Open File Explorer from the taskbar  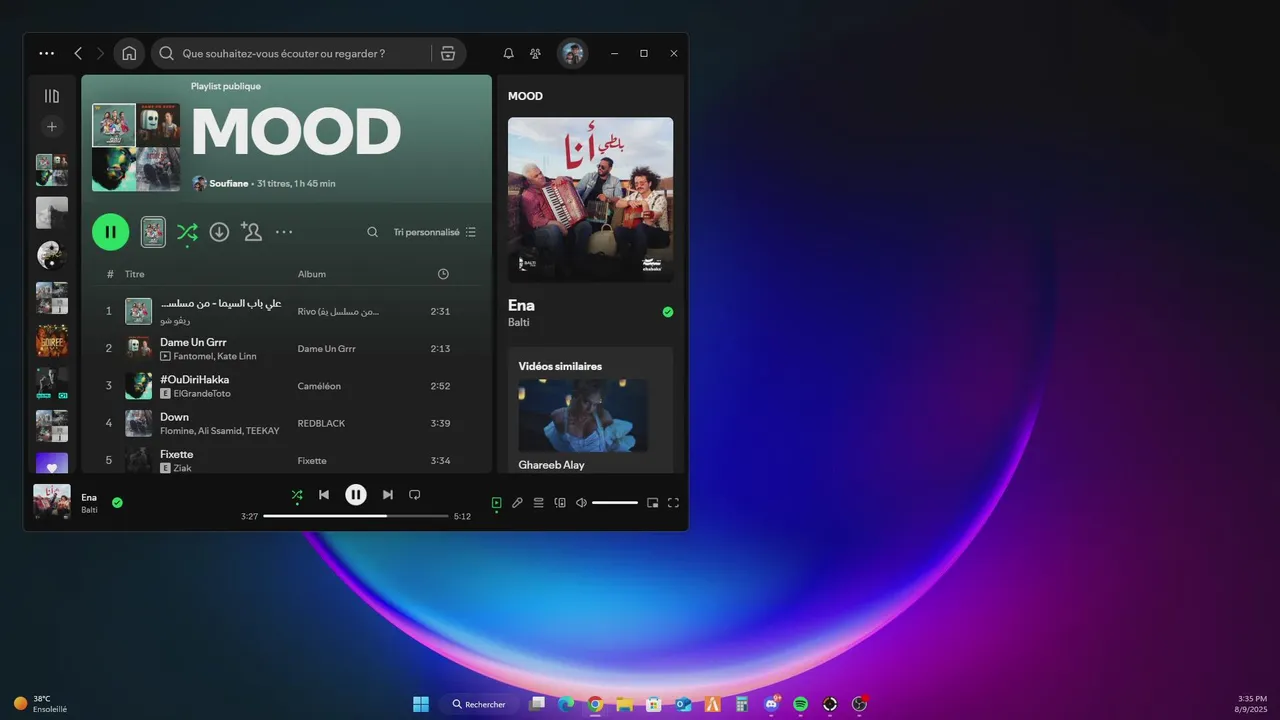point(624,704)
